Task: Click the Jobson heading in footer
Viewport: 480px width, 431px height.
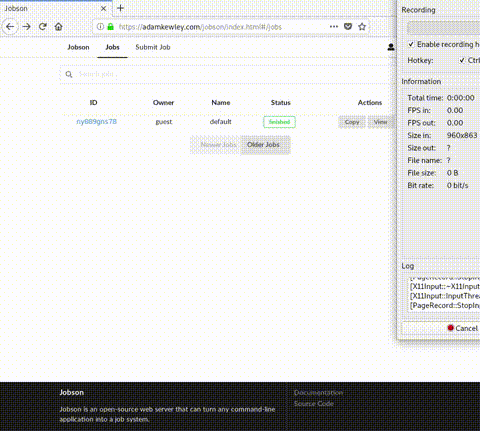Action: [x=72, y=392]
